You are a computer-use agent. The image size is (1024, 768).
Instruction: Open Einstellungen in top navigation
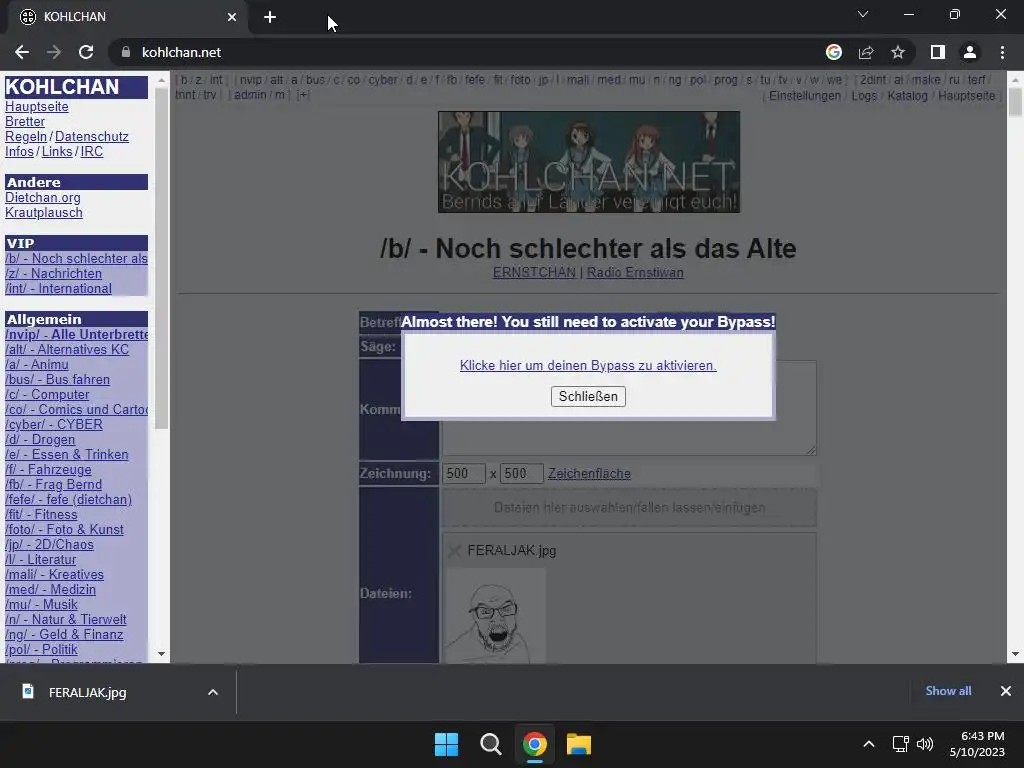(805, 96)
